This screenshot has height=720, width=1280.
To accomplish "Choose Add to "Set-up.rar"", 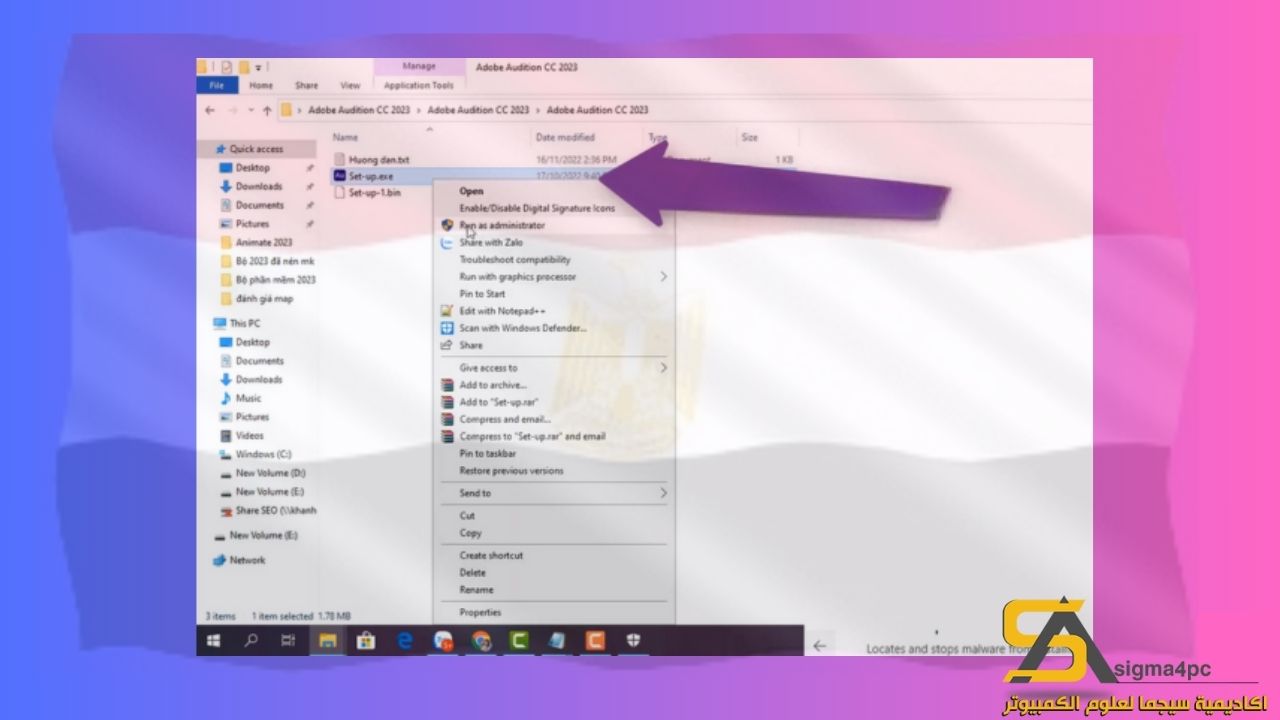I will coord(499,402).
